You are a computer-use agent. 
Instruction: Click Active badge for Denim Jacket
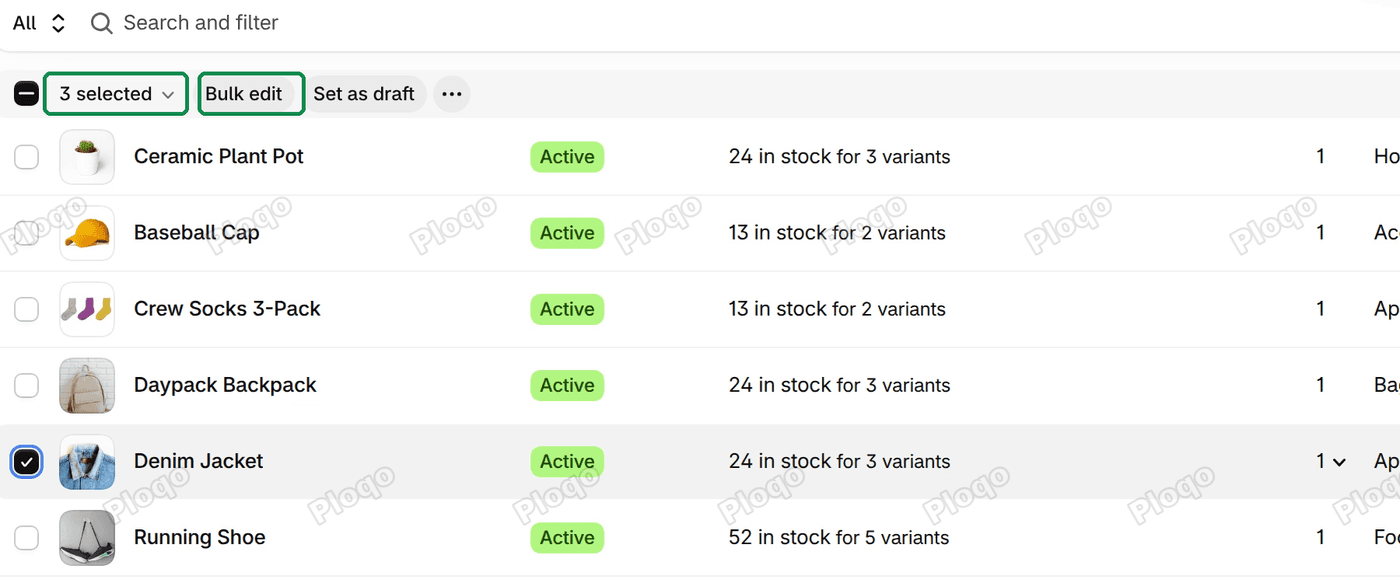567,462
